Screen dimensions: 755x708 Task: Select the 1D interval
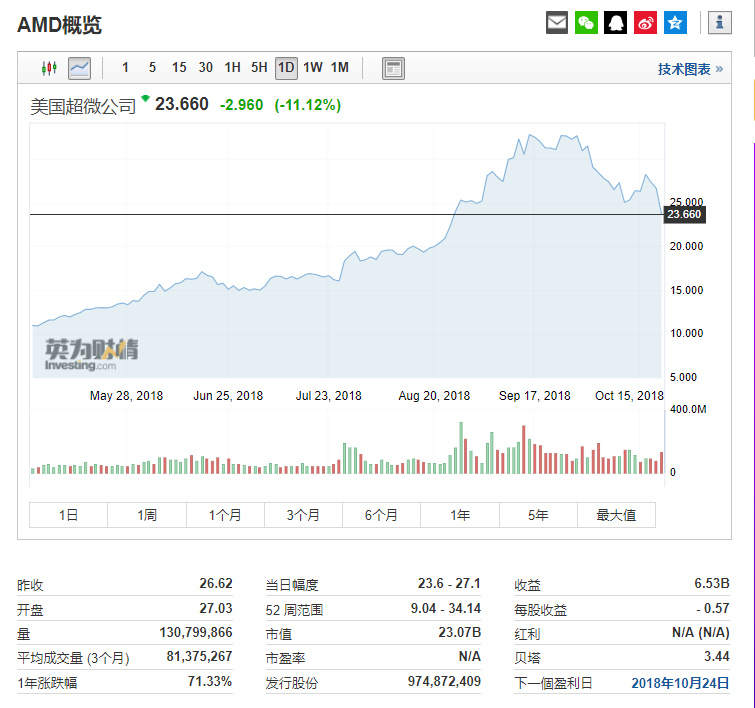(286, 68)
